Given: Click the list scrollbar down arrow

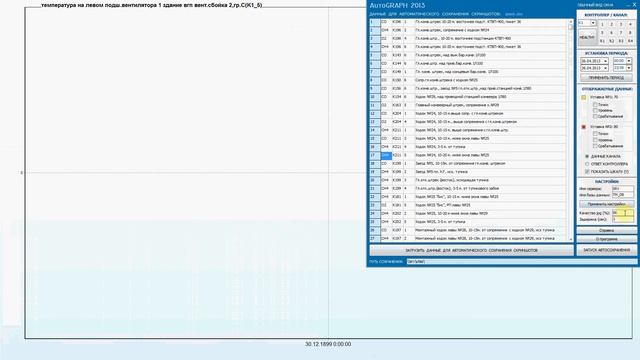Looking at the screenshot, I should (x=571, y=239).
